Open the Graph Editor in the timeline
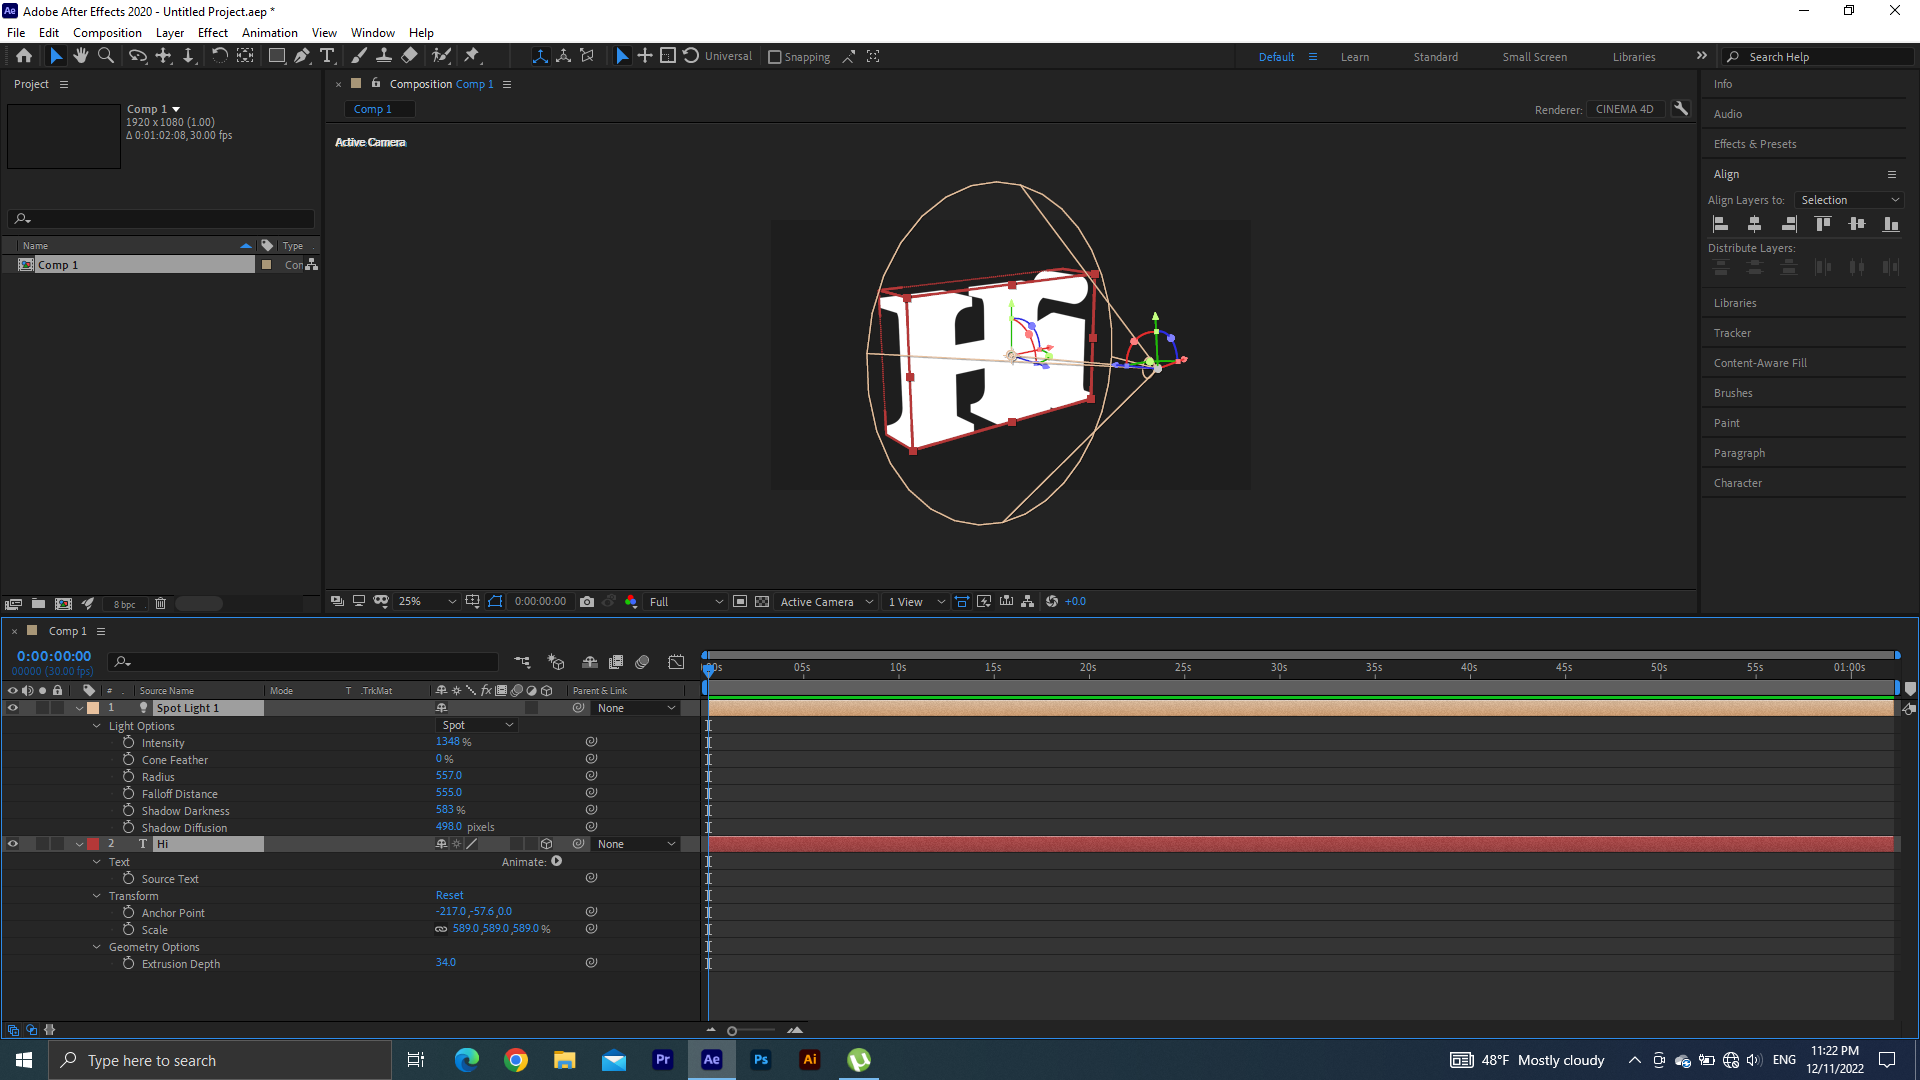 click(677, 662)
